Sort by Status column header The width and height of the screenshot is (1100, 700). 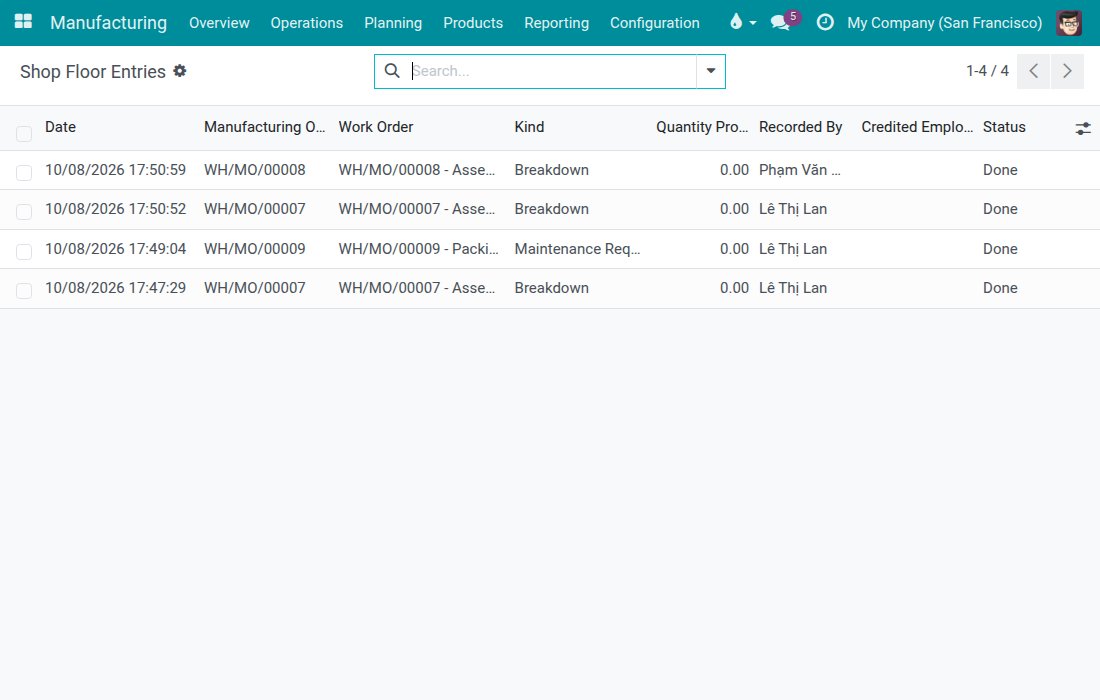pos(1004,127)
